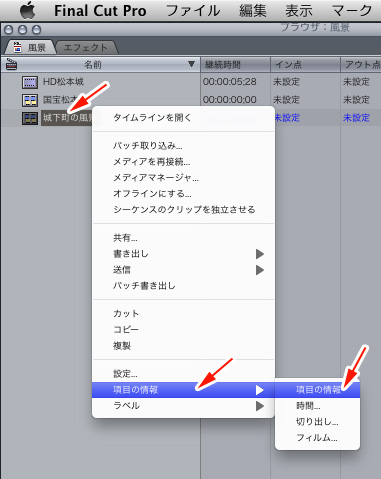The width and height of the screenshot is (381, 479).
Task: Select the 城下町の風景 sequence name
Action: pyautogui.click(x=67, y=118)
